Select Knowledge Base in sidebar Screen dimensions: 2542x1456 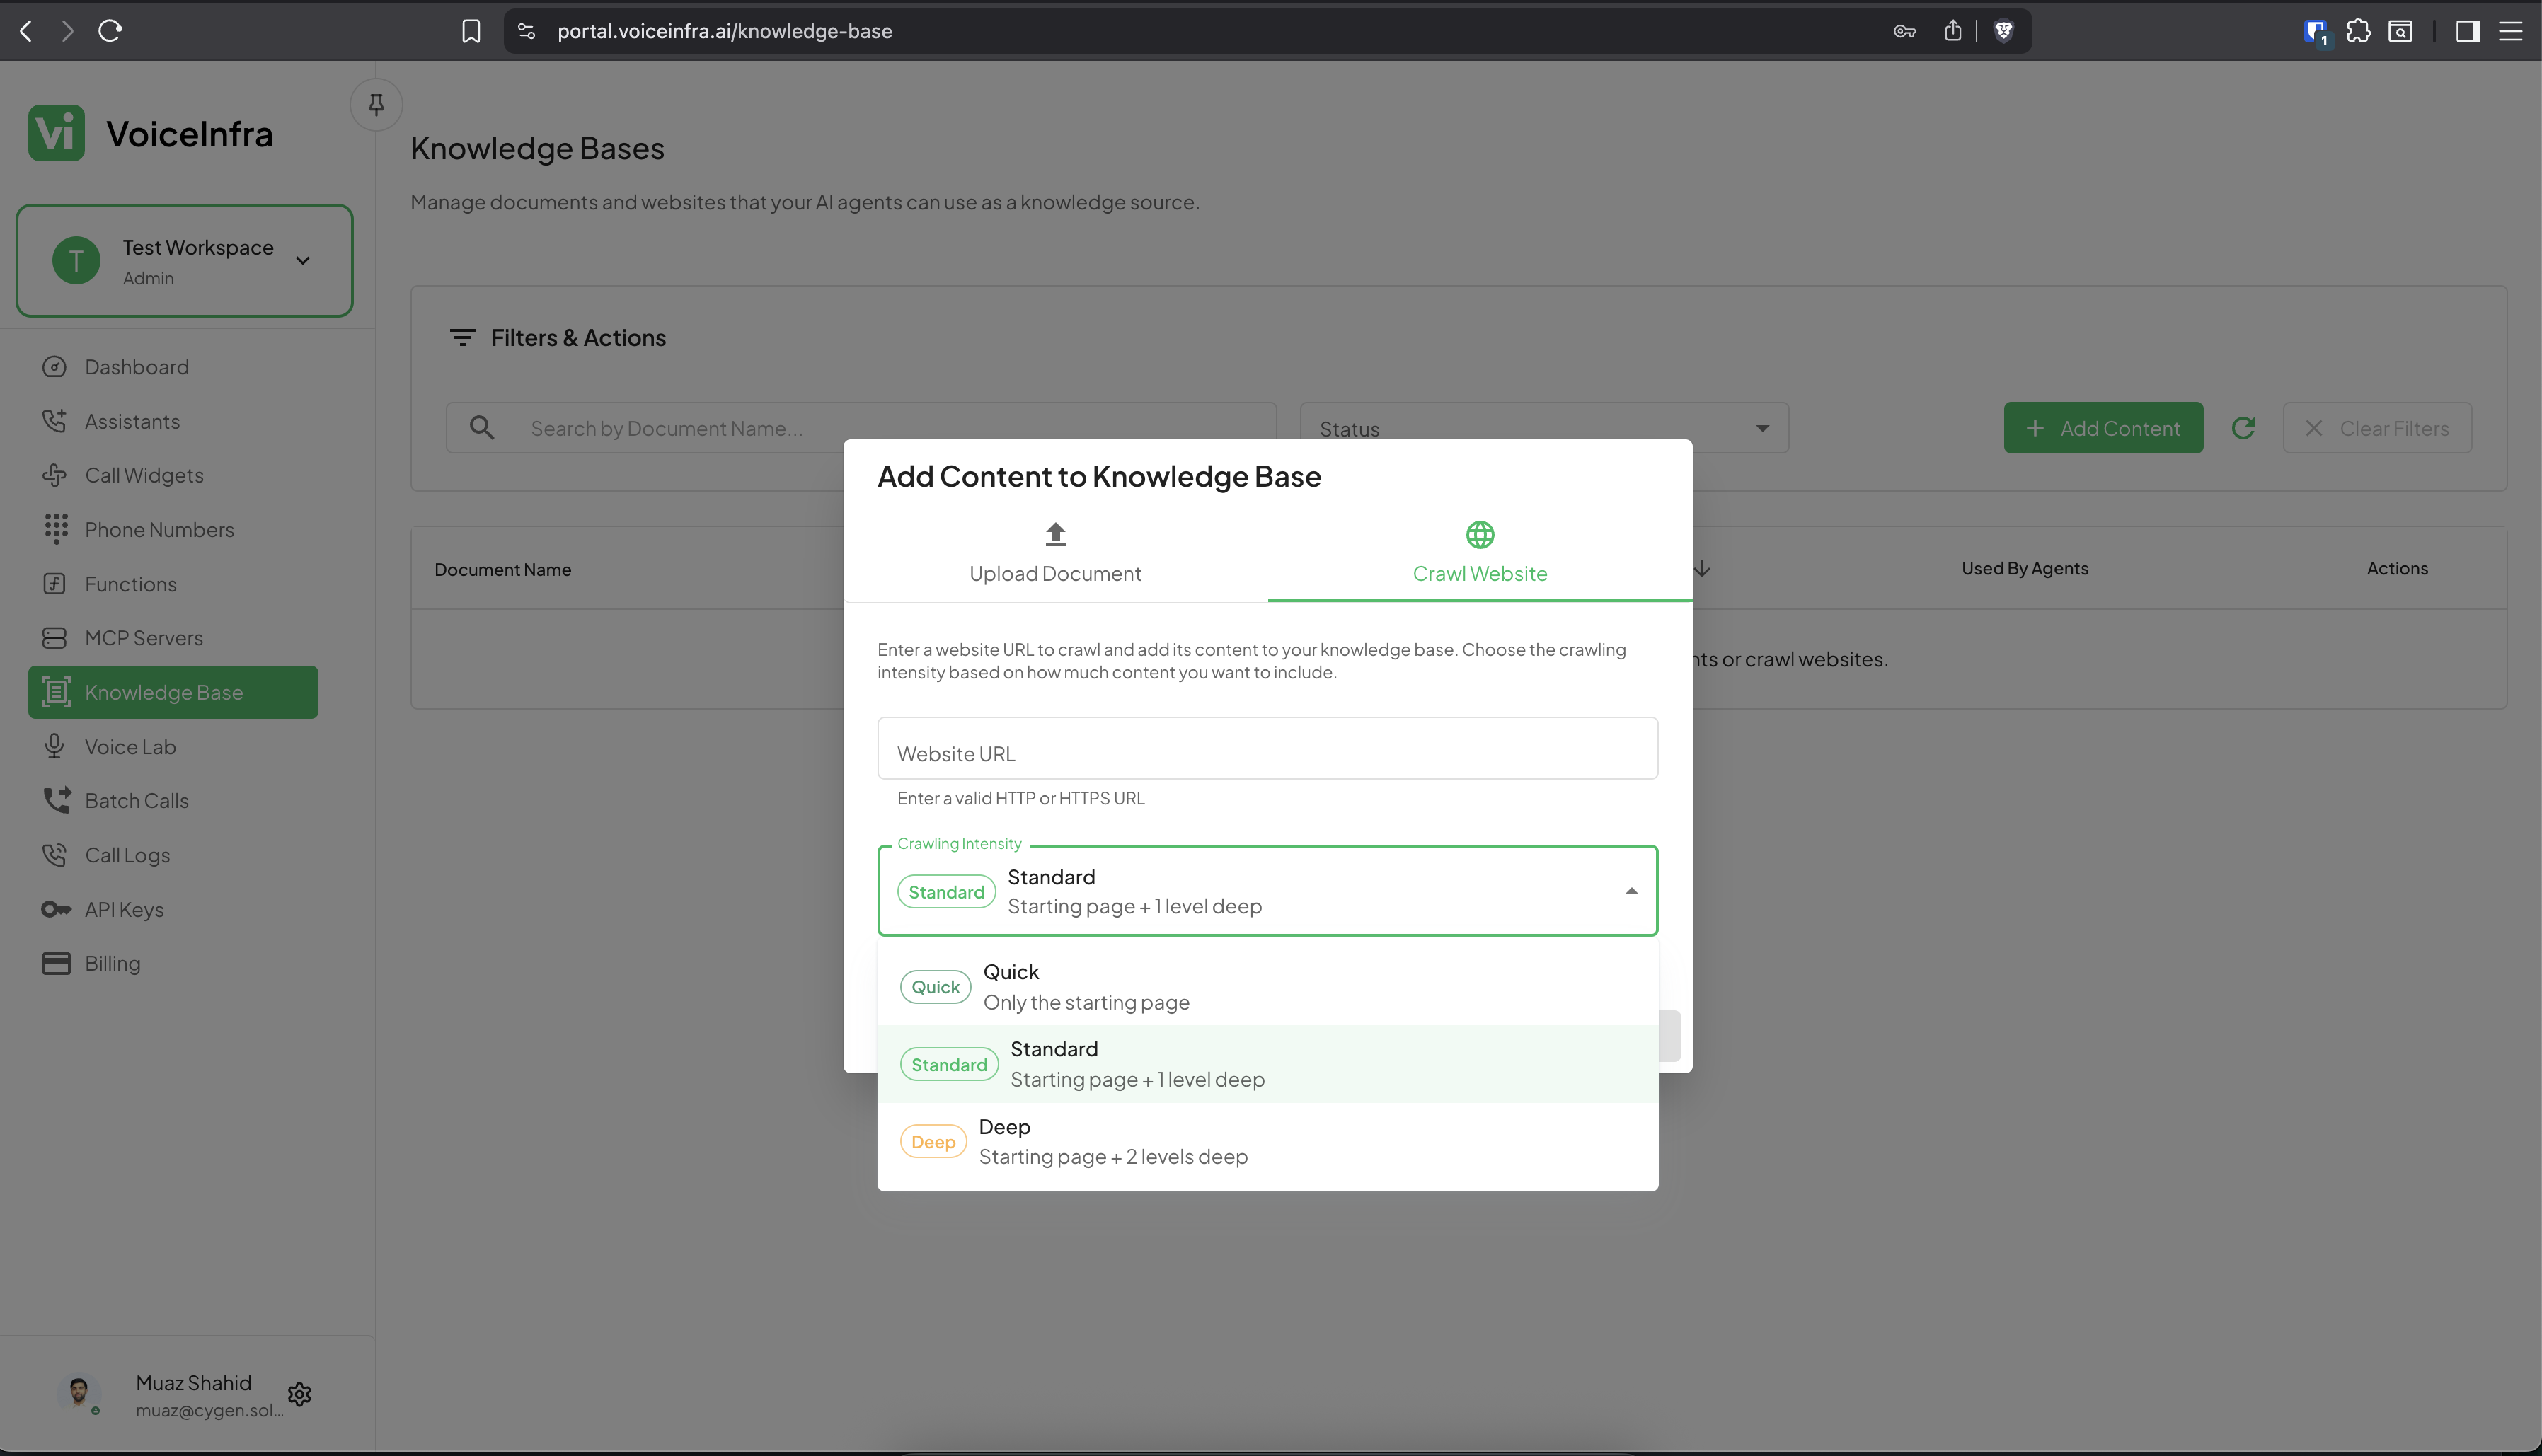173,692
